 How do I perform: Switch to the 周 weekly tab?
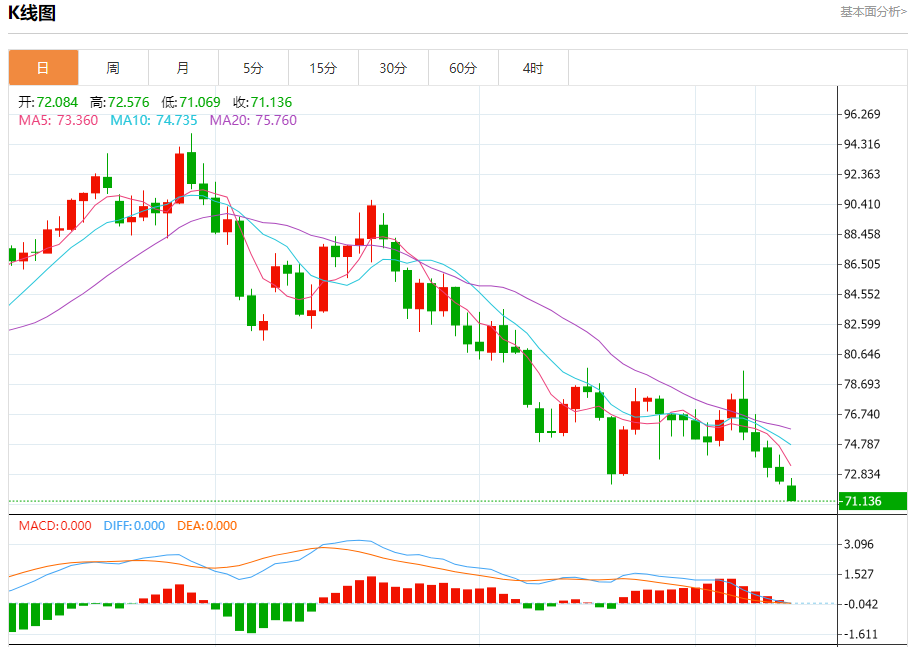point(113,68)
